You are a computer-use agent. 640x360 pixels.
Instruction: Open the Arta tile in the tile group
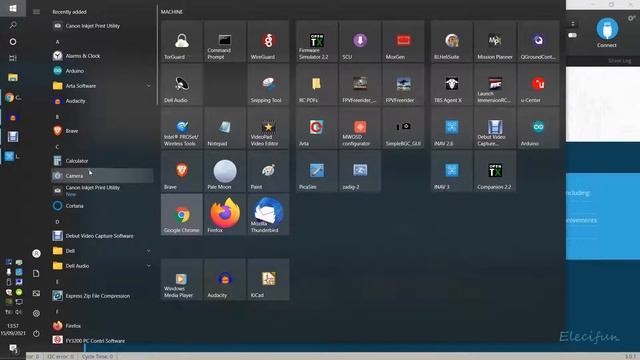317,128
